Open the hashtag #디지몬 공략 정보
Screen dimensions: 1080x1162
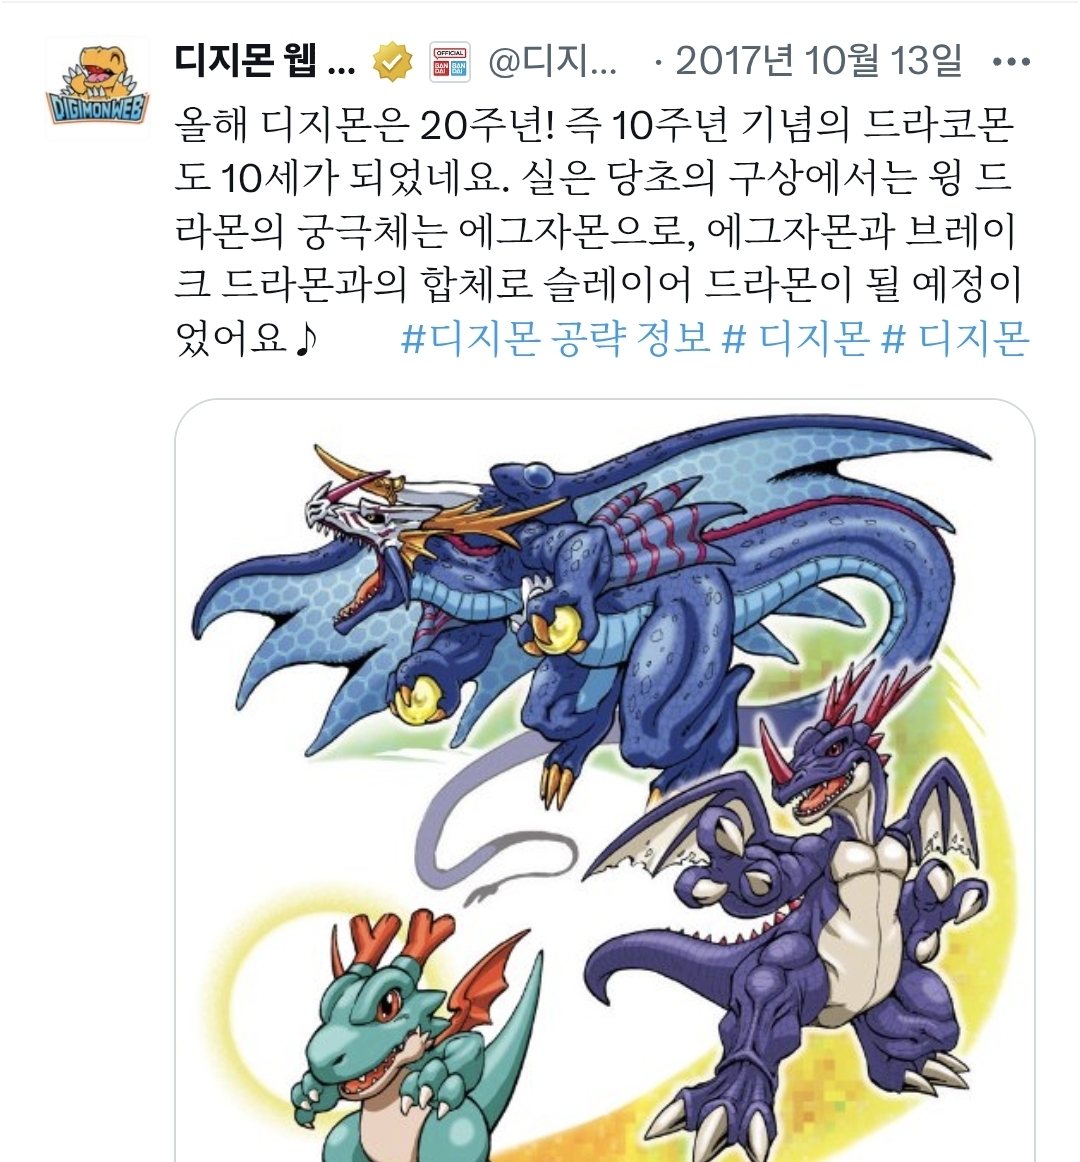tap(555, 339)
